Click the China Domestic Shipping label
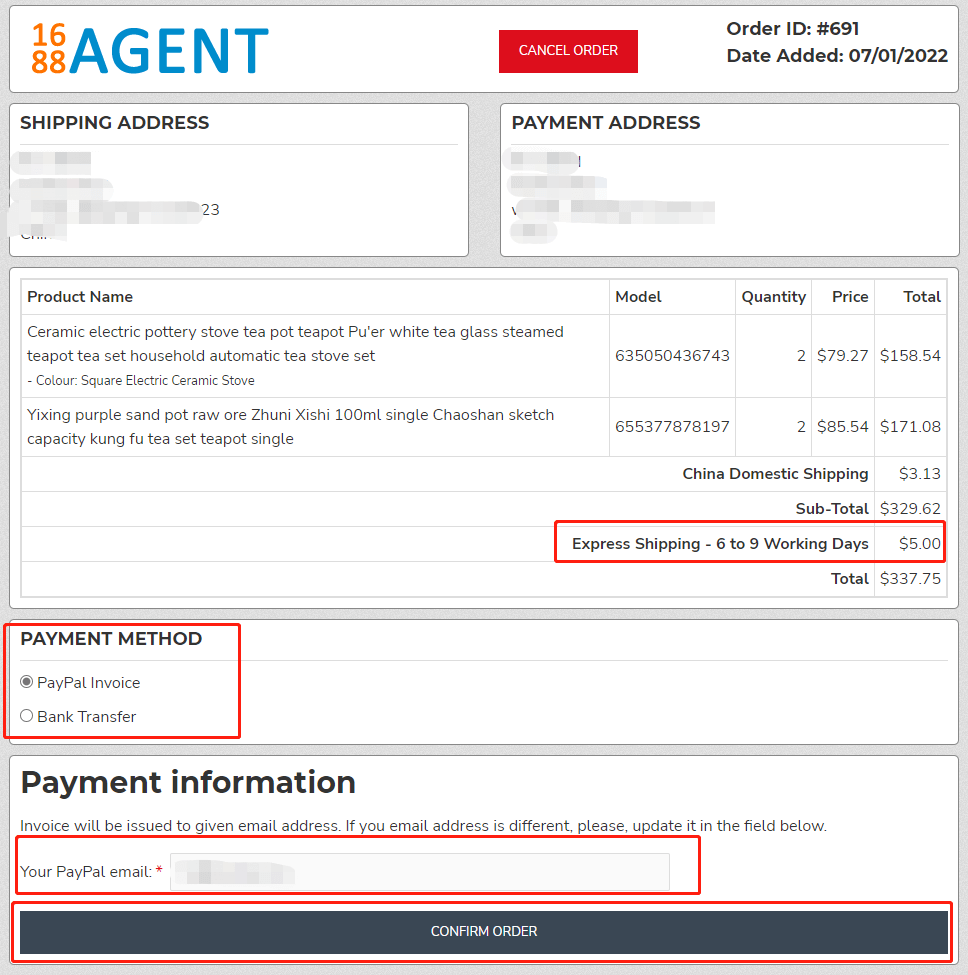 (775, 474)
